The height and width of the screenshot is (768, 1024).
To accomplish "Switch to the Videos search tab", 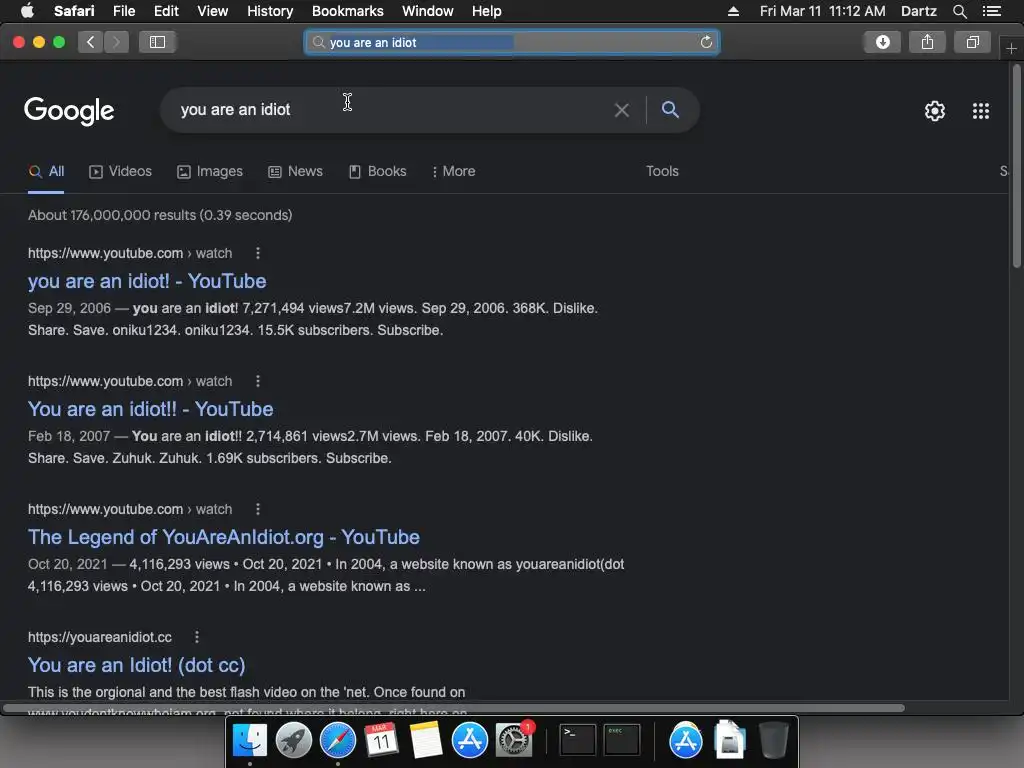I will (121, 172).
